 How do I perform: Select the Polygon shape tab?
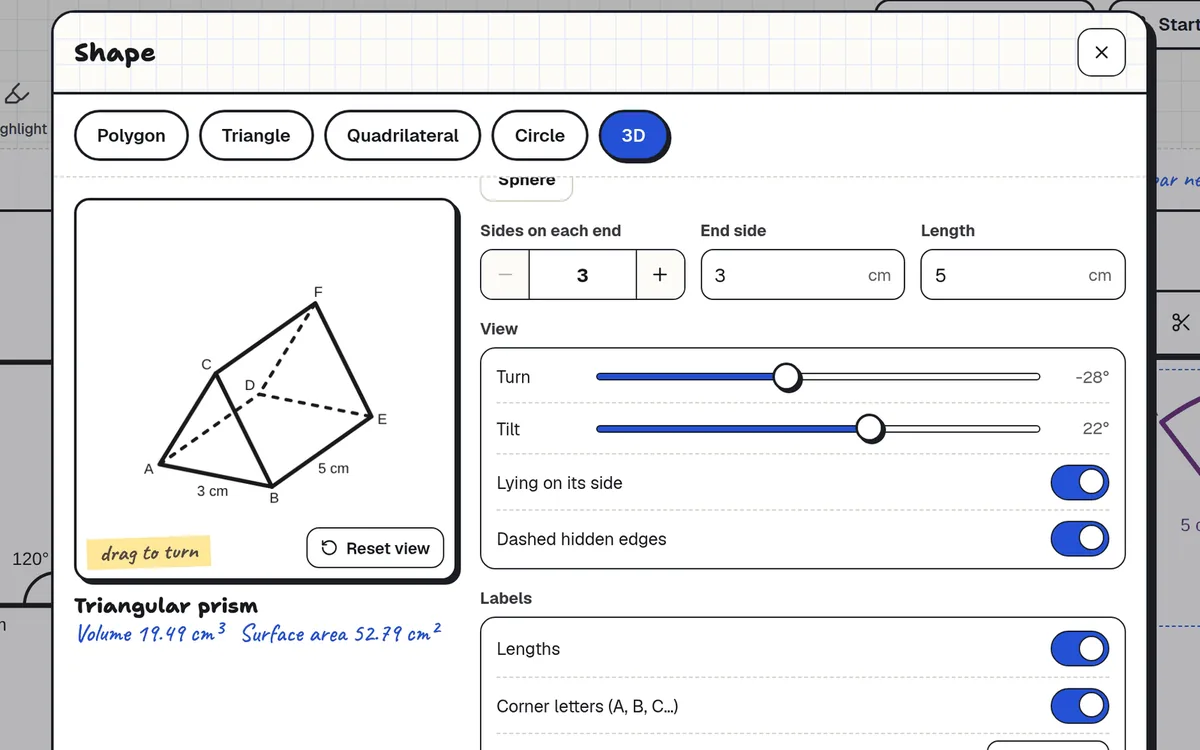click(131, 136)
